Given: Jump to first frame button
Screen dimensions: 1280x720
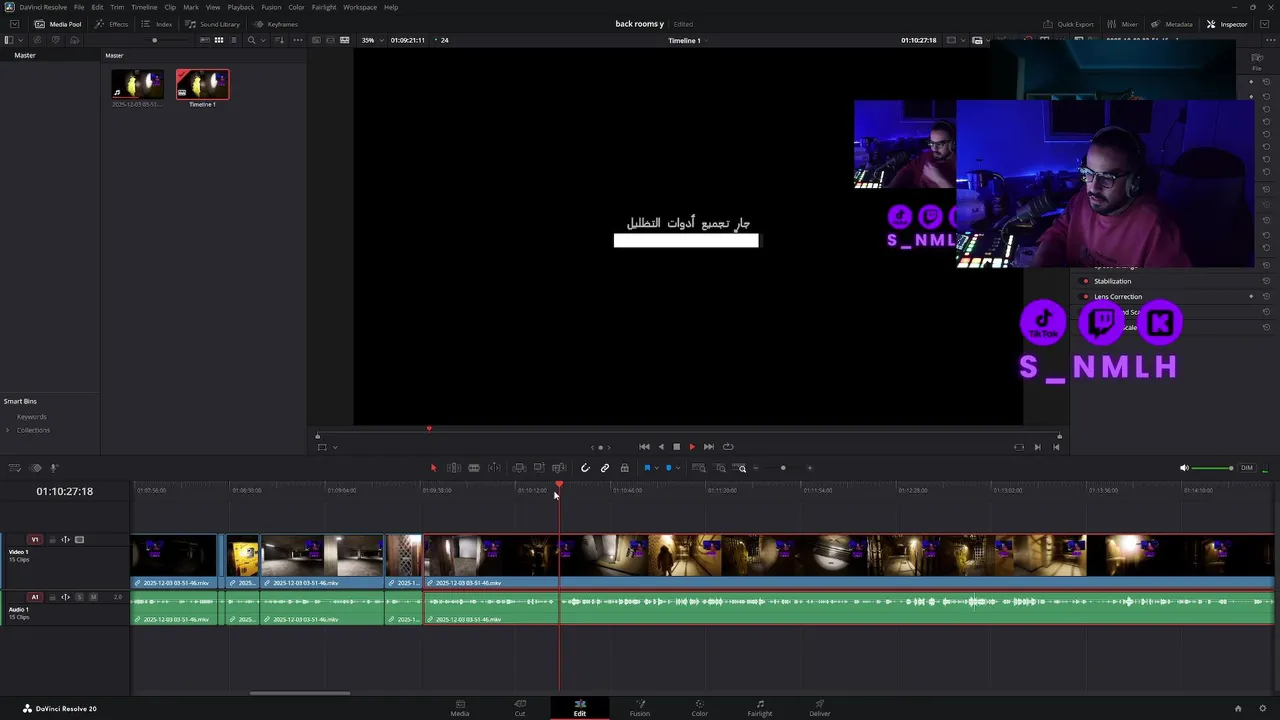Looking at the screenshot, I should (x=644, y=447).
